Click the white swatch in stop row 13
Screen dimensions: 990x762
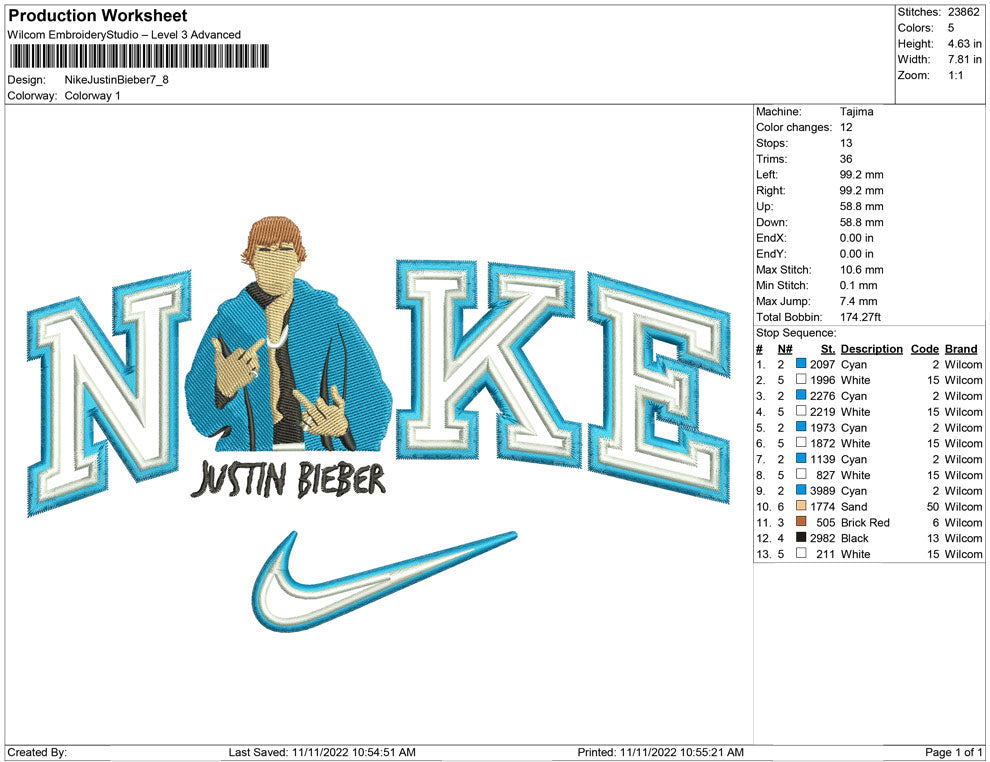pos(801,553)
